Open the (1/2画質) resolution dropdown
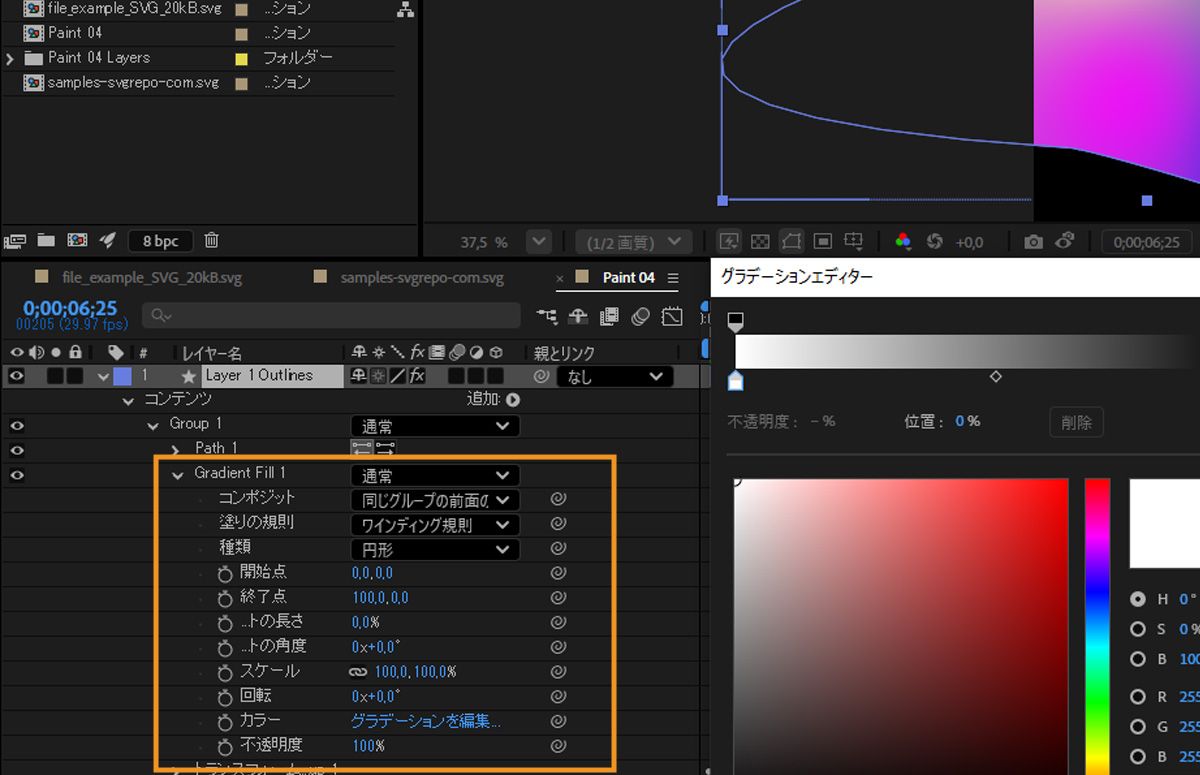 pyautogui.click(x=634, y=242)
